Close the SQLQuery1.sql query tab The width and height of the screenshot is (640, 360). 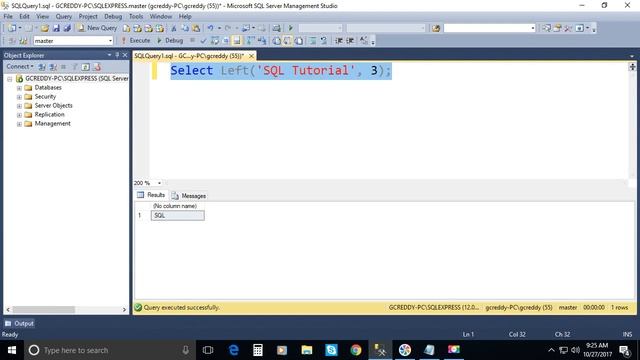click(251, 56)
